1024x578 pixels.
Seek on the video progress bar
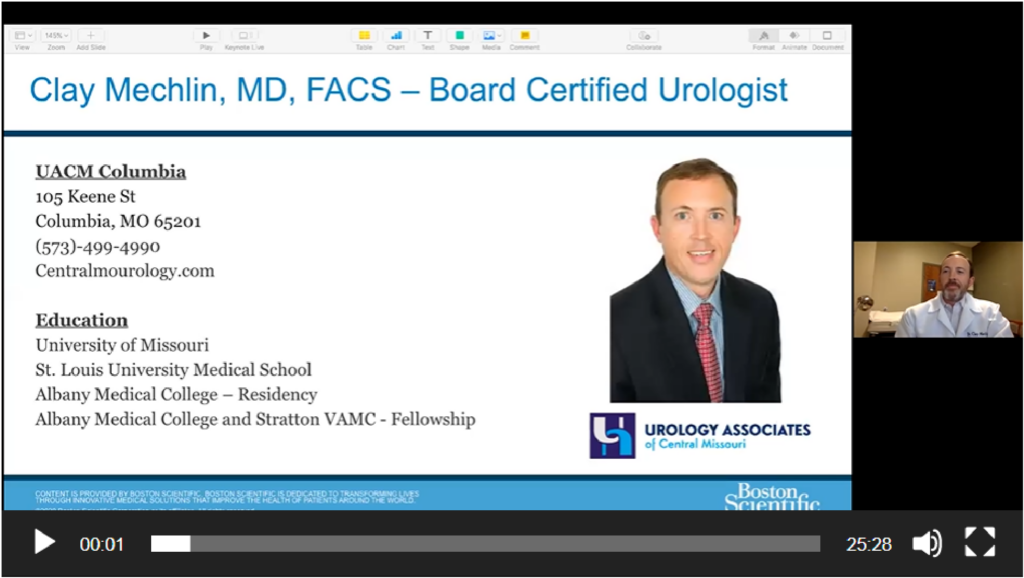[485, 543]
